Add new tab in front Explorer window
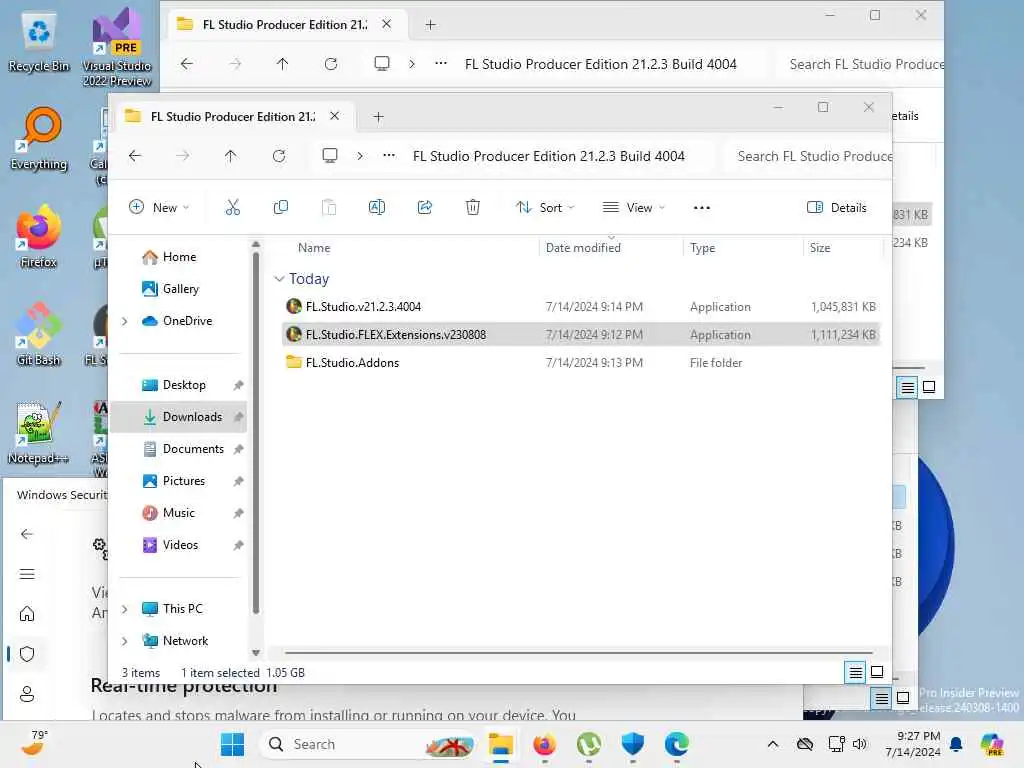This screenshot has height=768, width=1024. pos(378,117)
